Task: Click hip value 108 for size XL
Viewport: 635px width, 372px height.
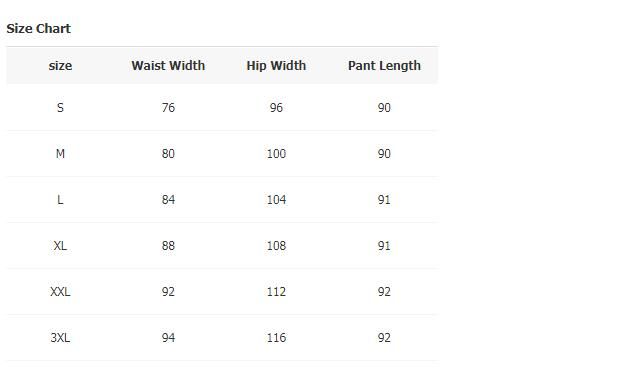Action: pos(276,246)
